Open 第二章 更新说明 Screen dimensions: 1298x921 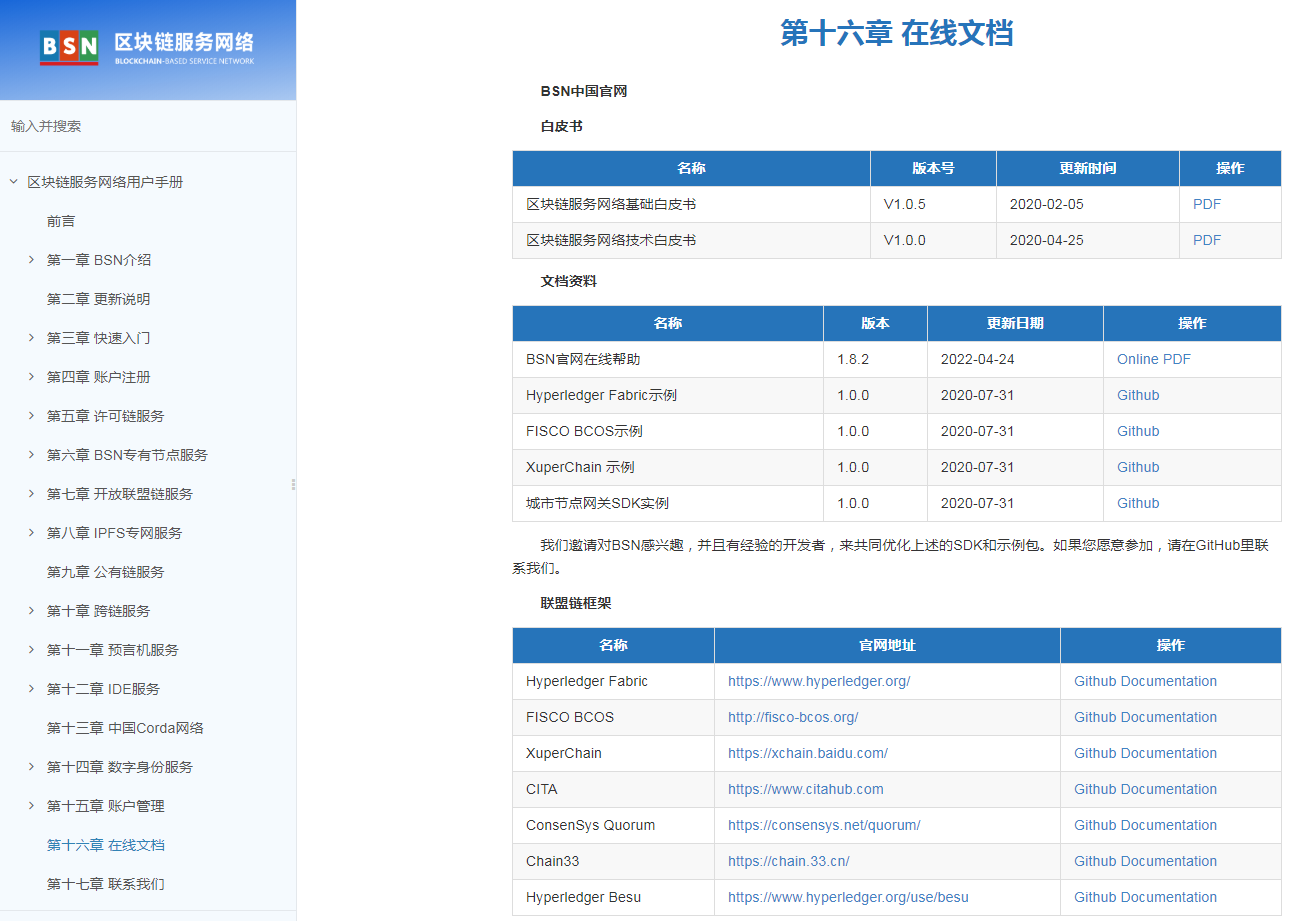coord(98,299)
